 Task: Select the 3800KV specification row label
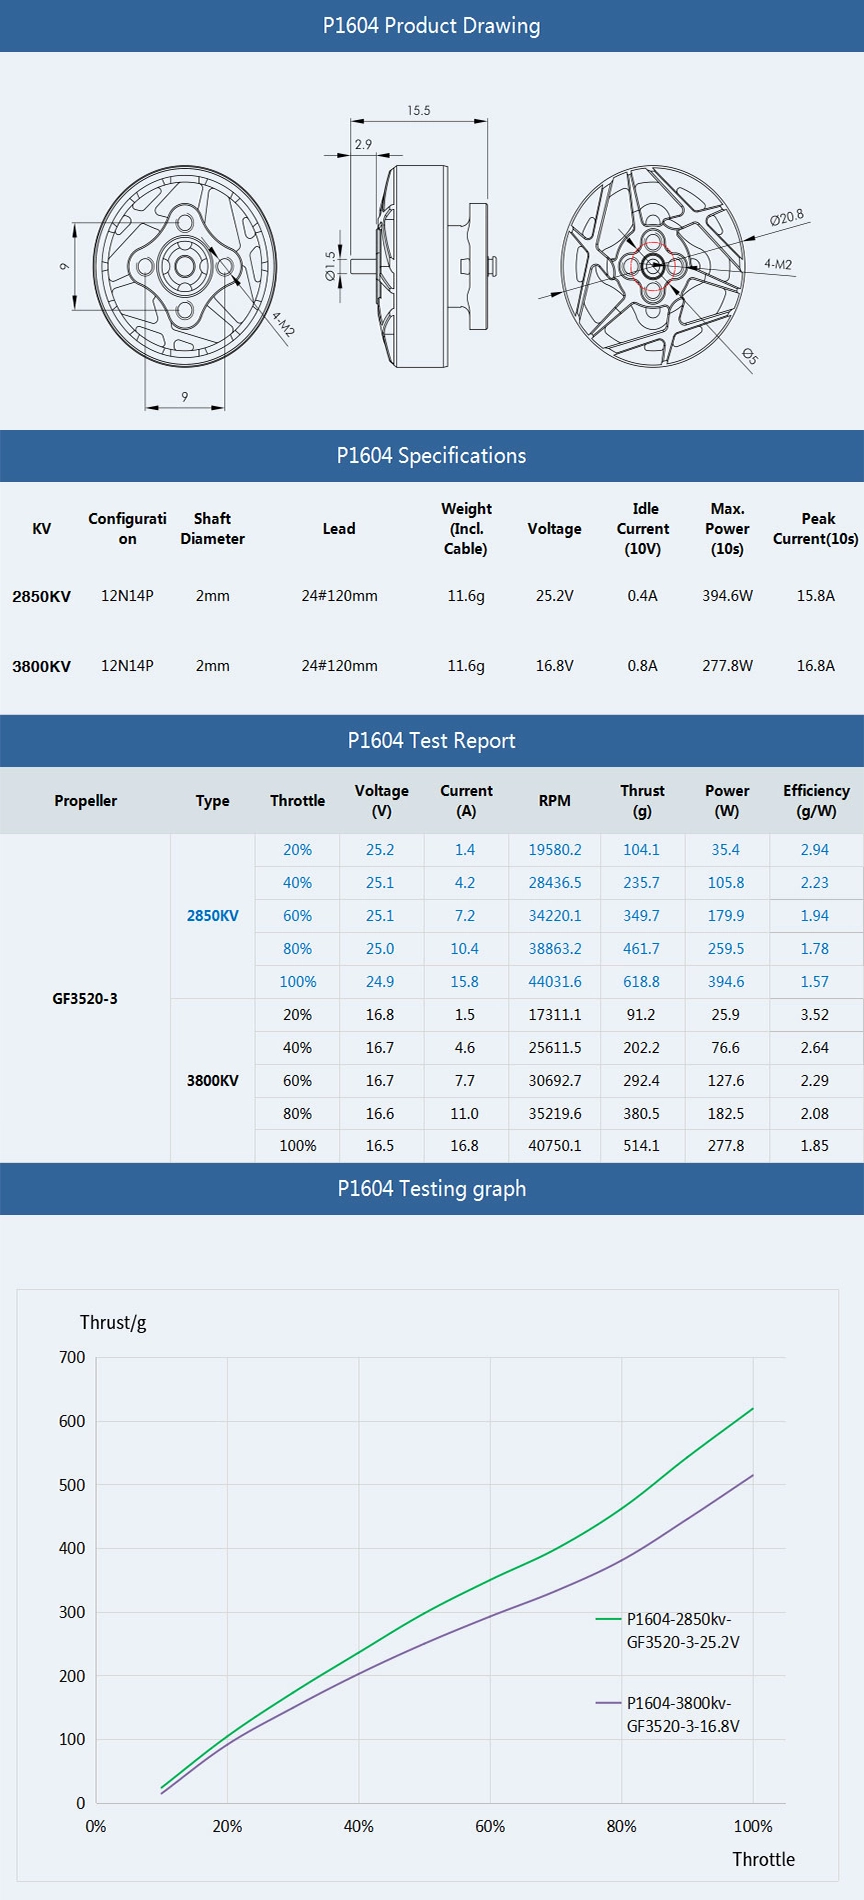coord(42,666)
